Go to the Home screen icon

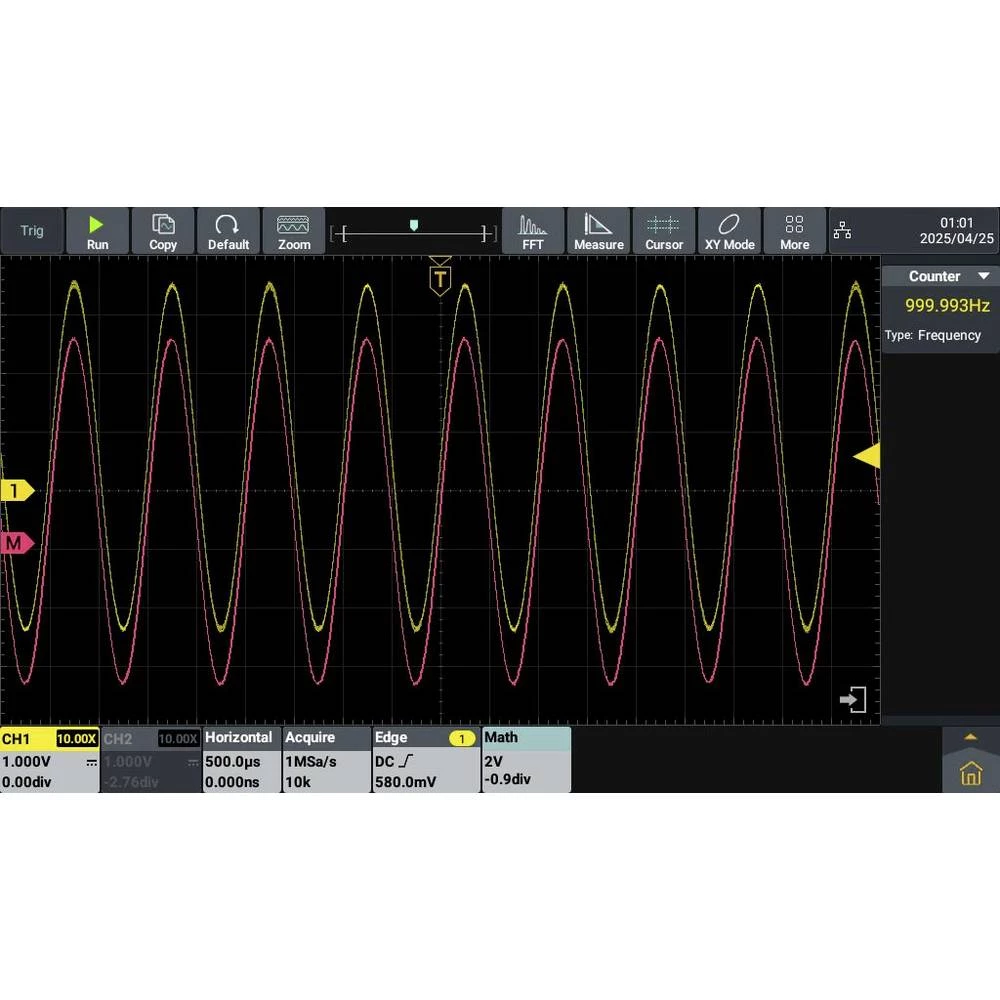(x=970, y=773)
